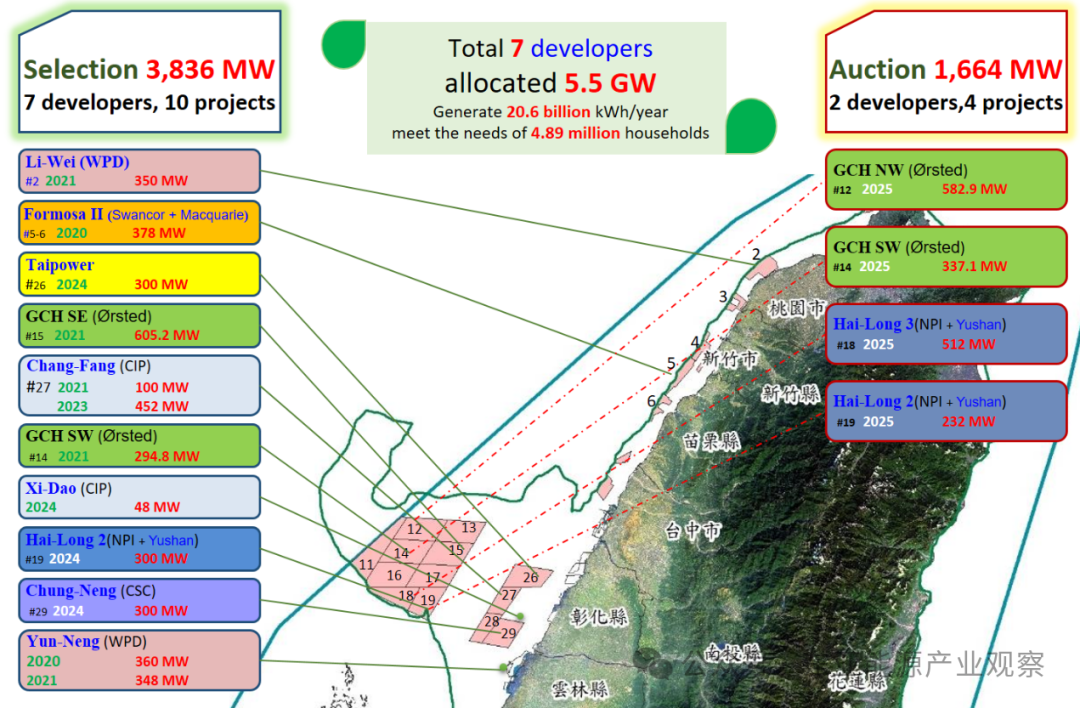Click the '350 MW' value for Li-Wei

[160, 180]
